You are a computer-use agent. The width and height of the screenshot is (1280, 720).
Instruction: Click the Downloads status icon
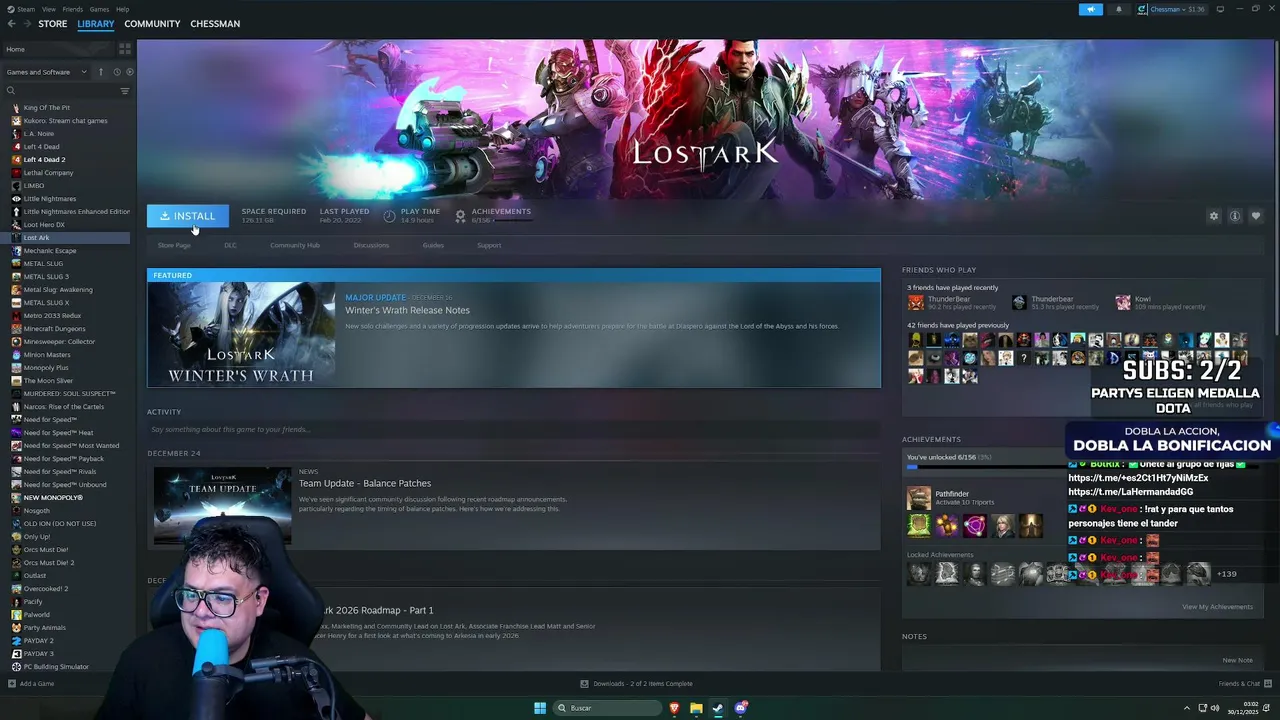click(x=584, y=684)
